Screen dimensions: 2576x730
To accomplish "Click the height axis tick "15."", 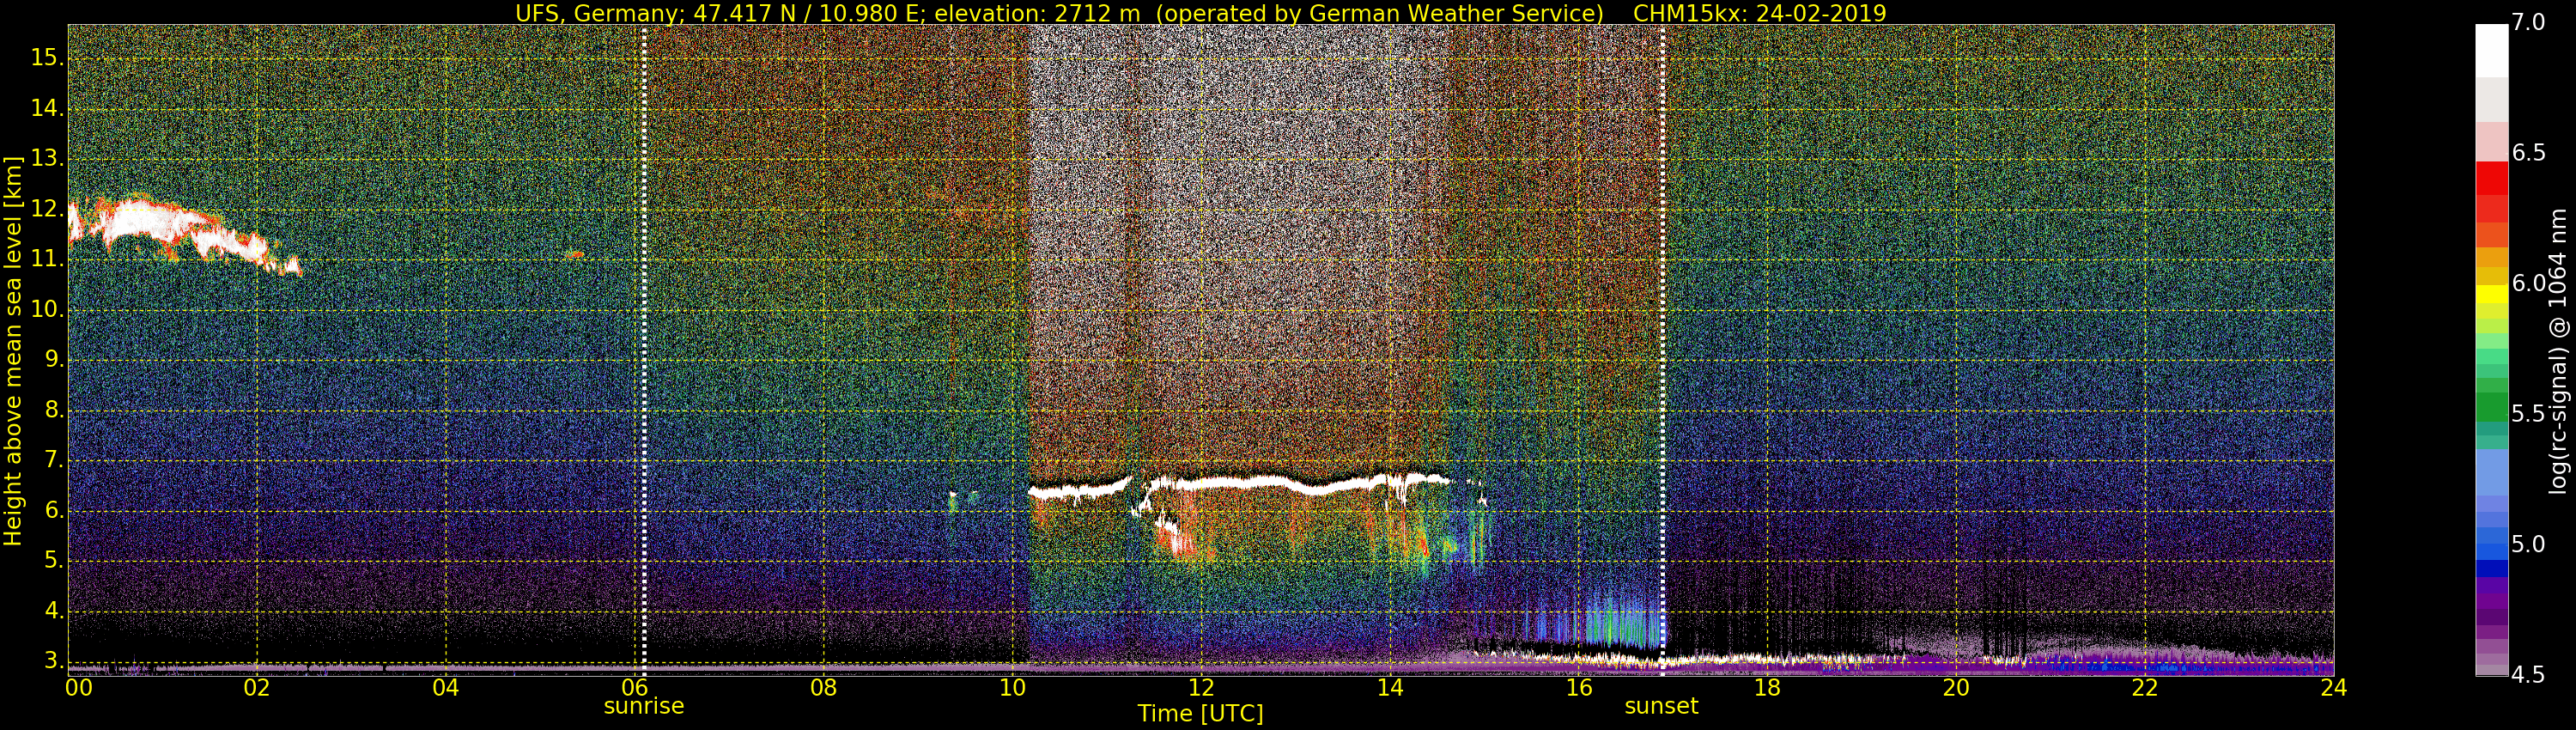I will click(47, 58).
